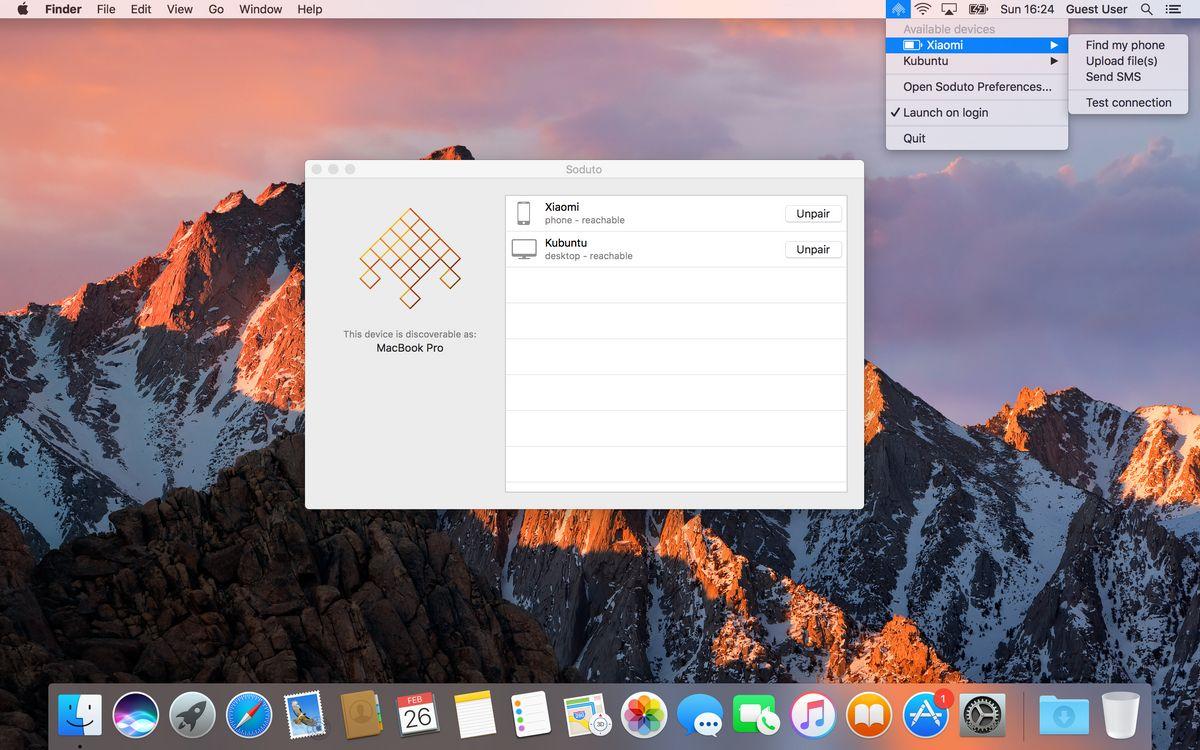
Task: Open Safari from the dock
Action: coord(248,715)
